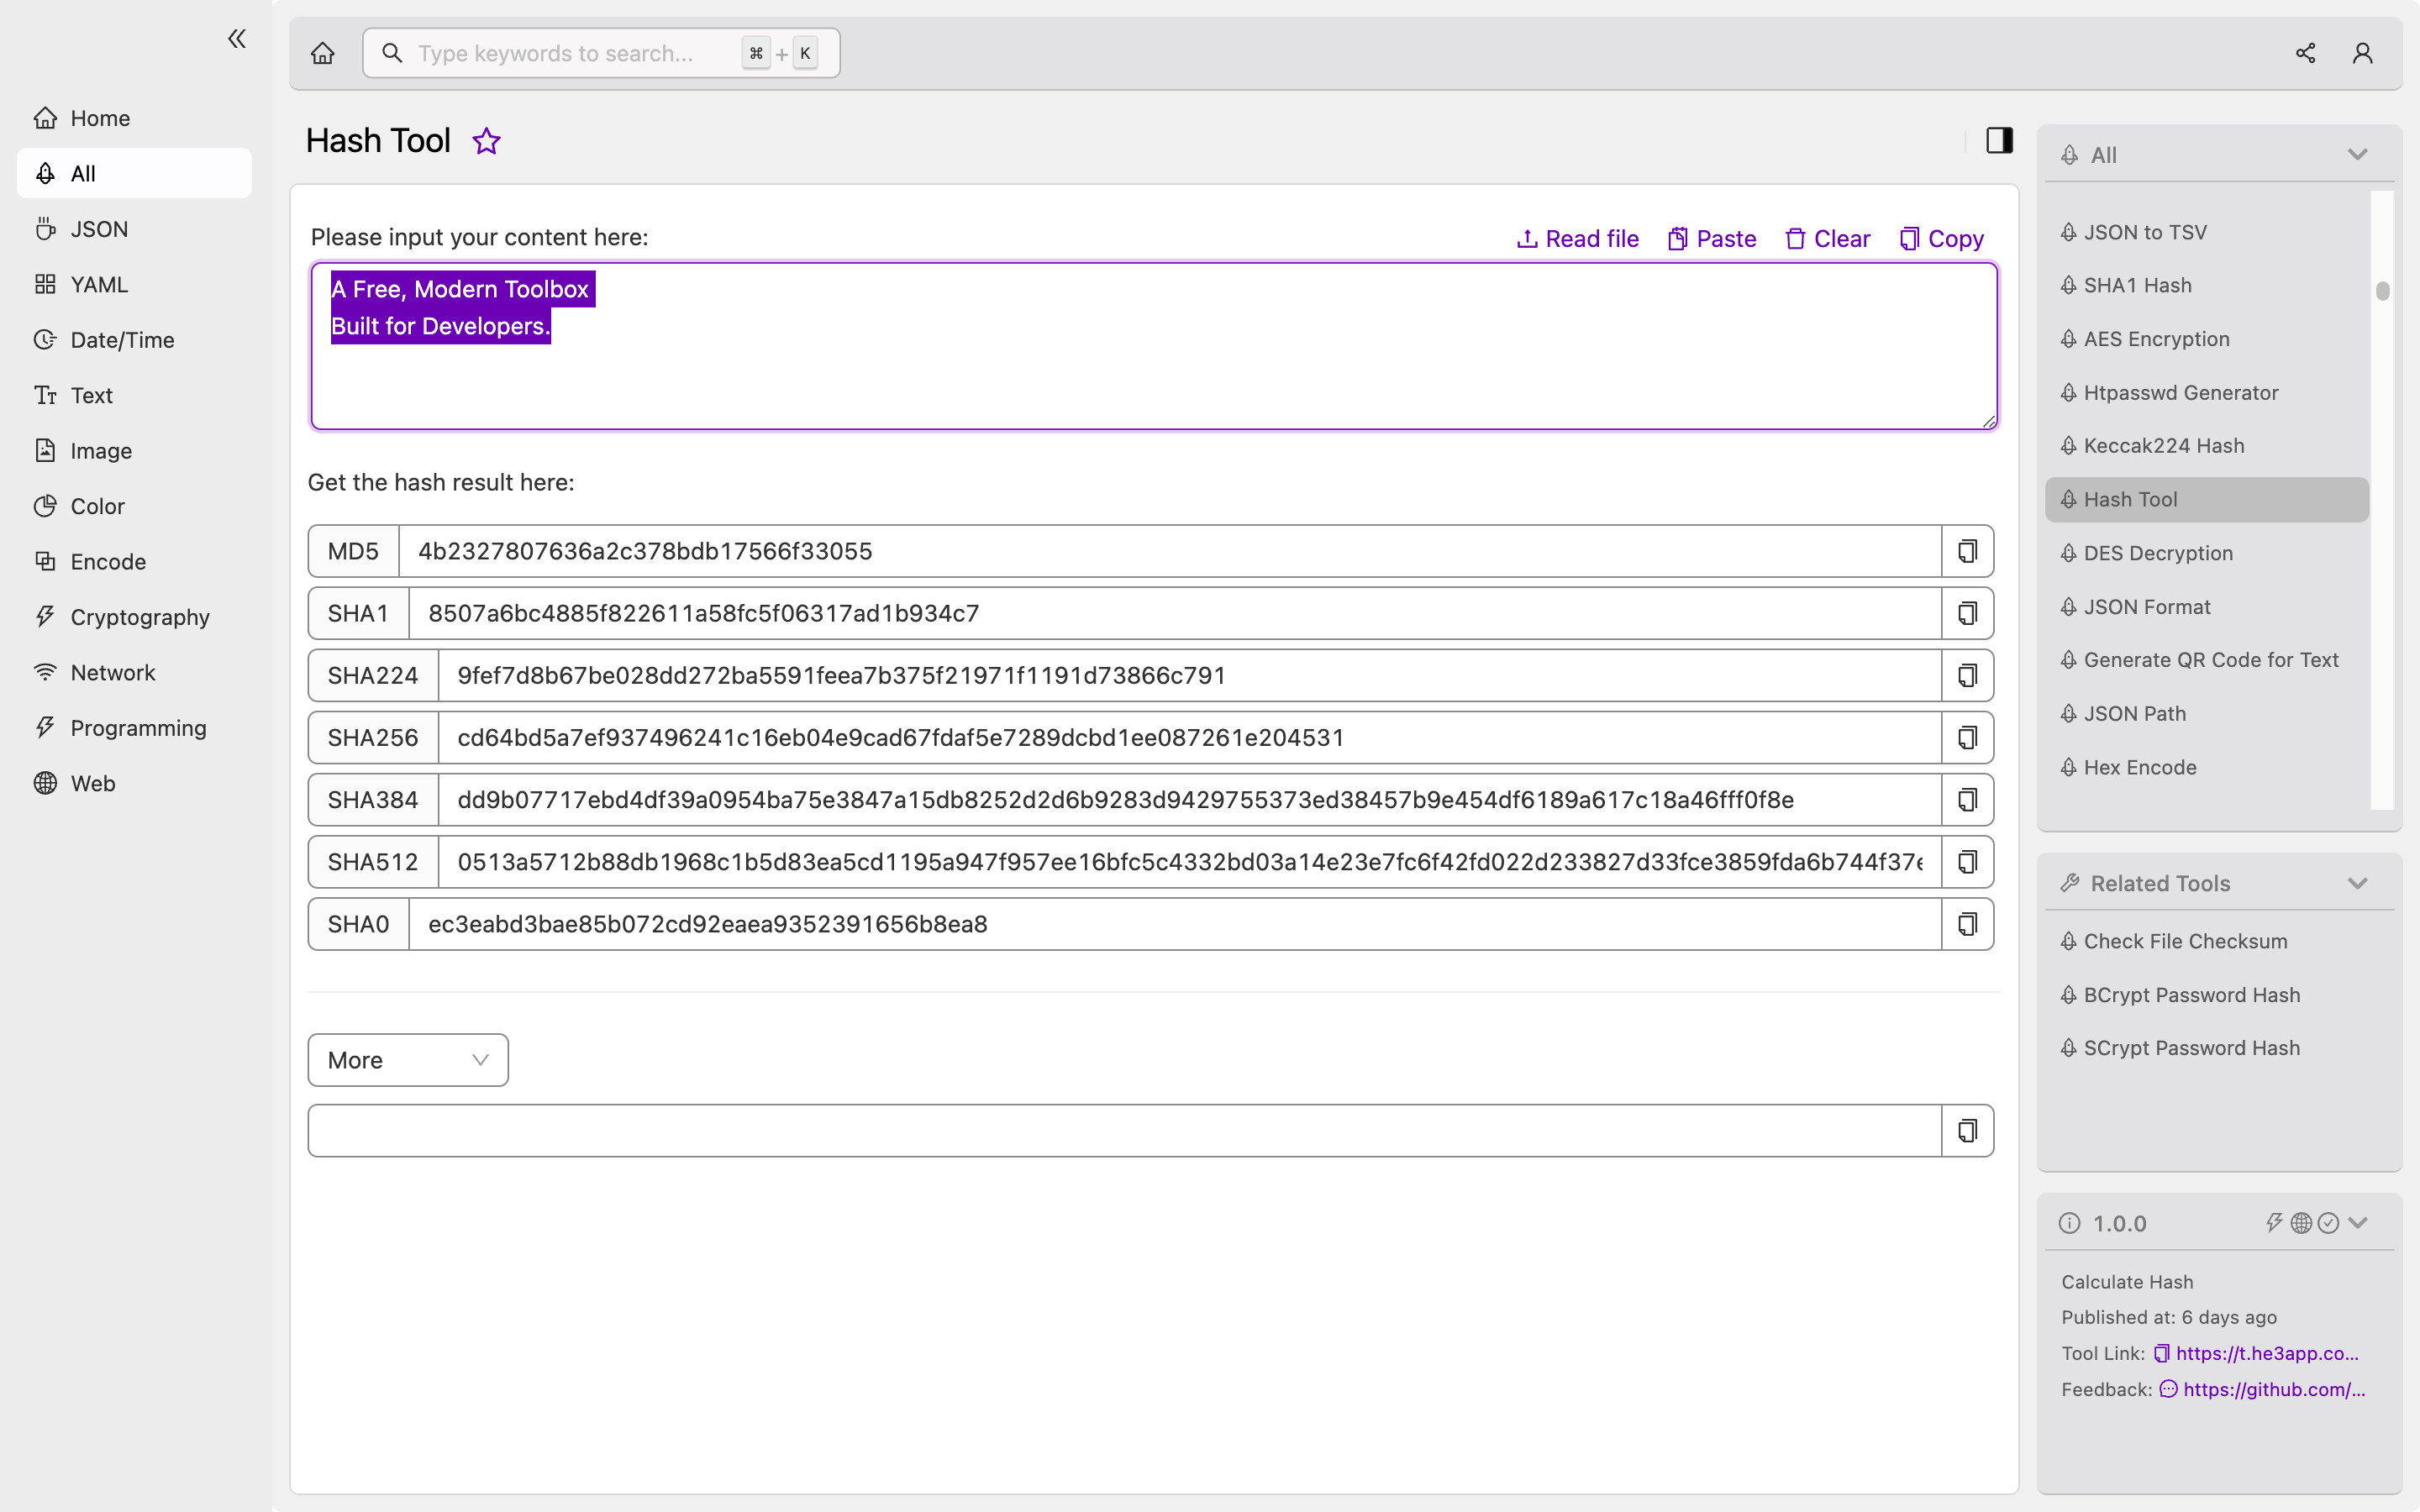2420x1512 pixels.
Task: Expand the More hash algorithms dropdown
Action: coord(409,1059)
